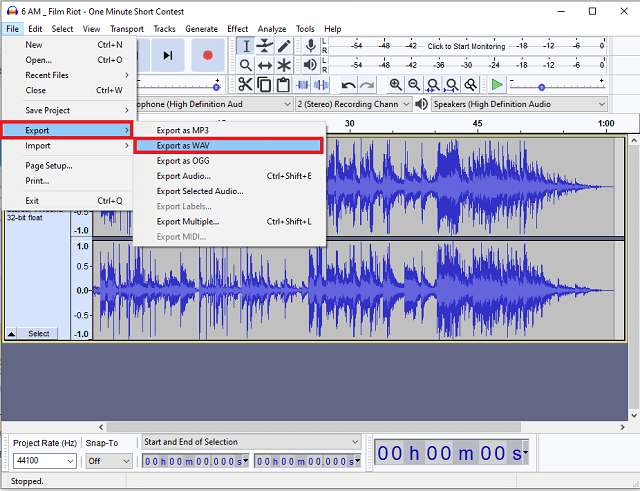Click the Zoom In icon
640x491 pixels.
click(395, 84)
